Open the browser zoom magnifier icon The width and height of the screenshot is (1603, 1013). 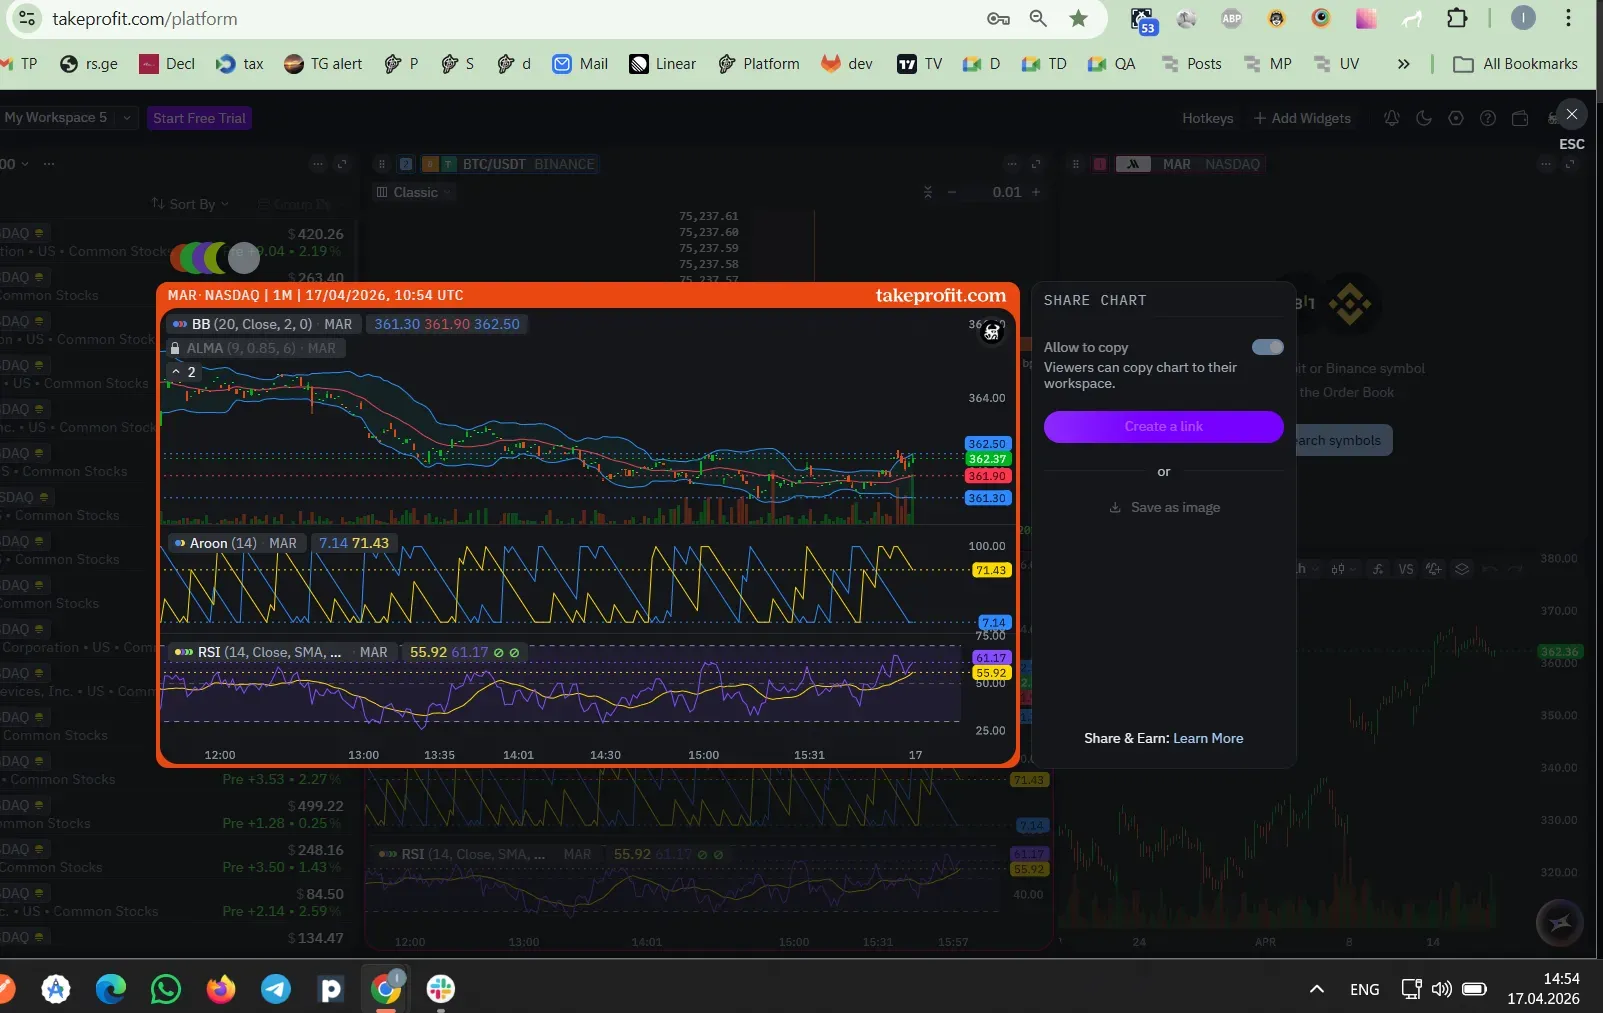[x=1038, y=18]
